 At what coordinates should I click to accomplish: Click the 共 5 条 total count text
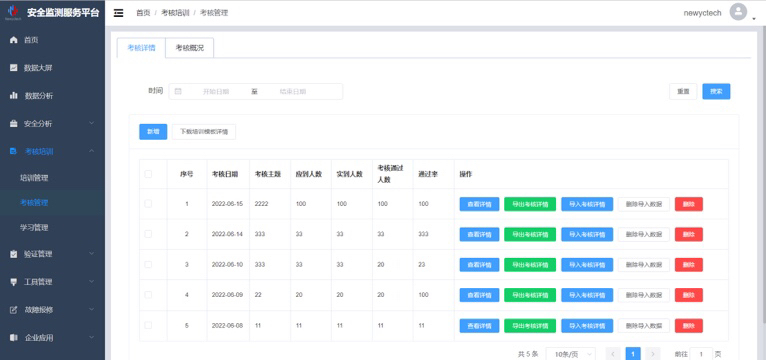coord(528,354)
